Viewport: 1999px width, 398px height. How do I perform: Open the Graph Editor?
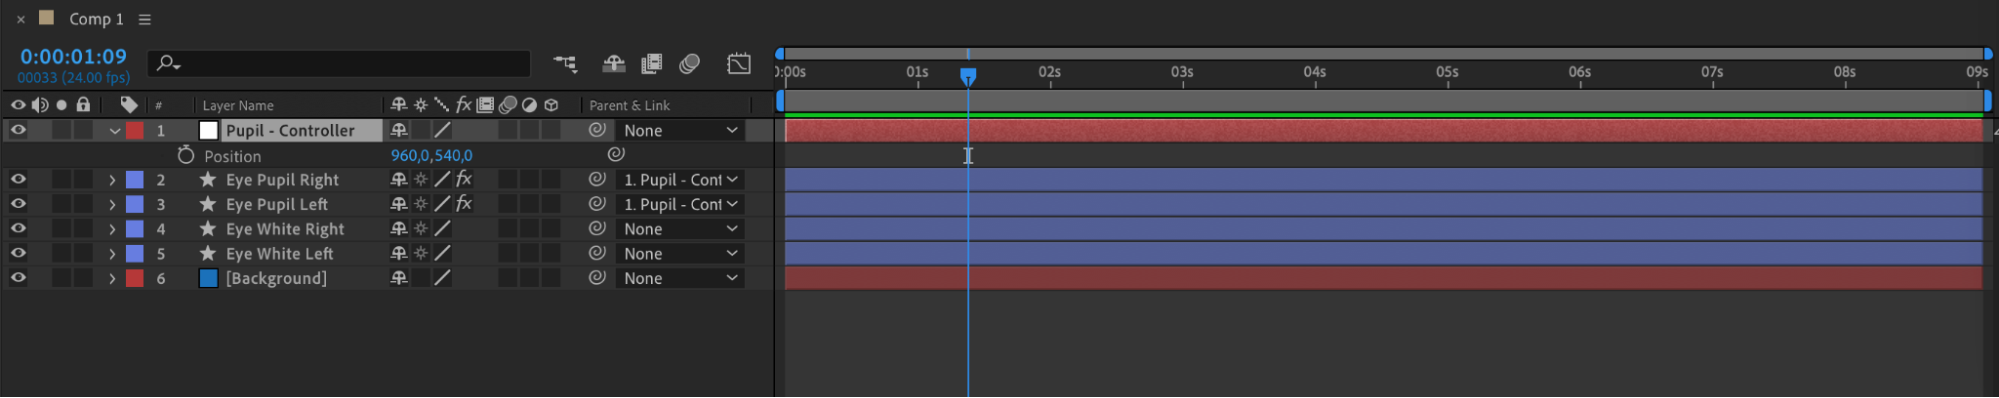coord(739,64)
